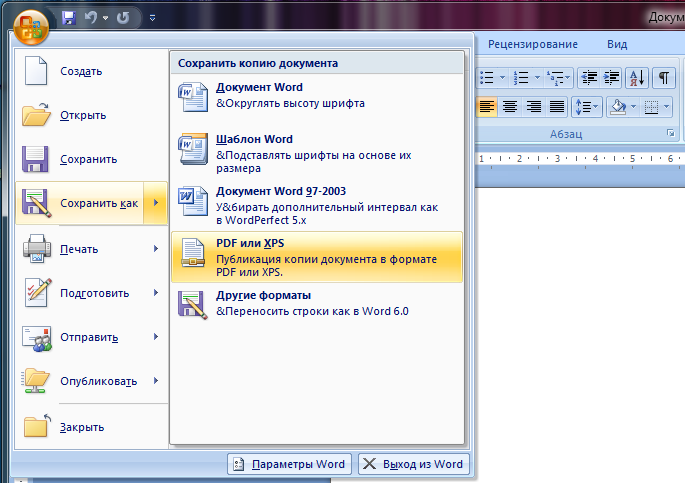Click the Undo arrow in quick access toolbar
This screenshot has height=483, width=685.
coord(91,17)
